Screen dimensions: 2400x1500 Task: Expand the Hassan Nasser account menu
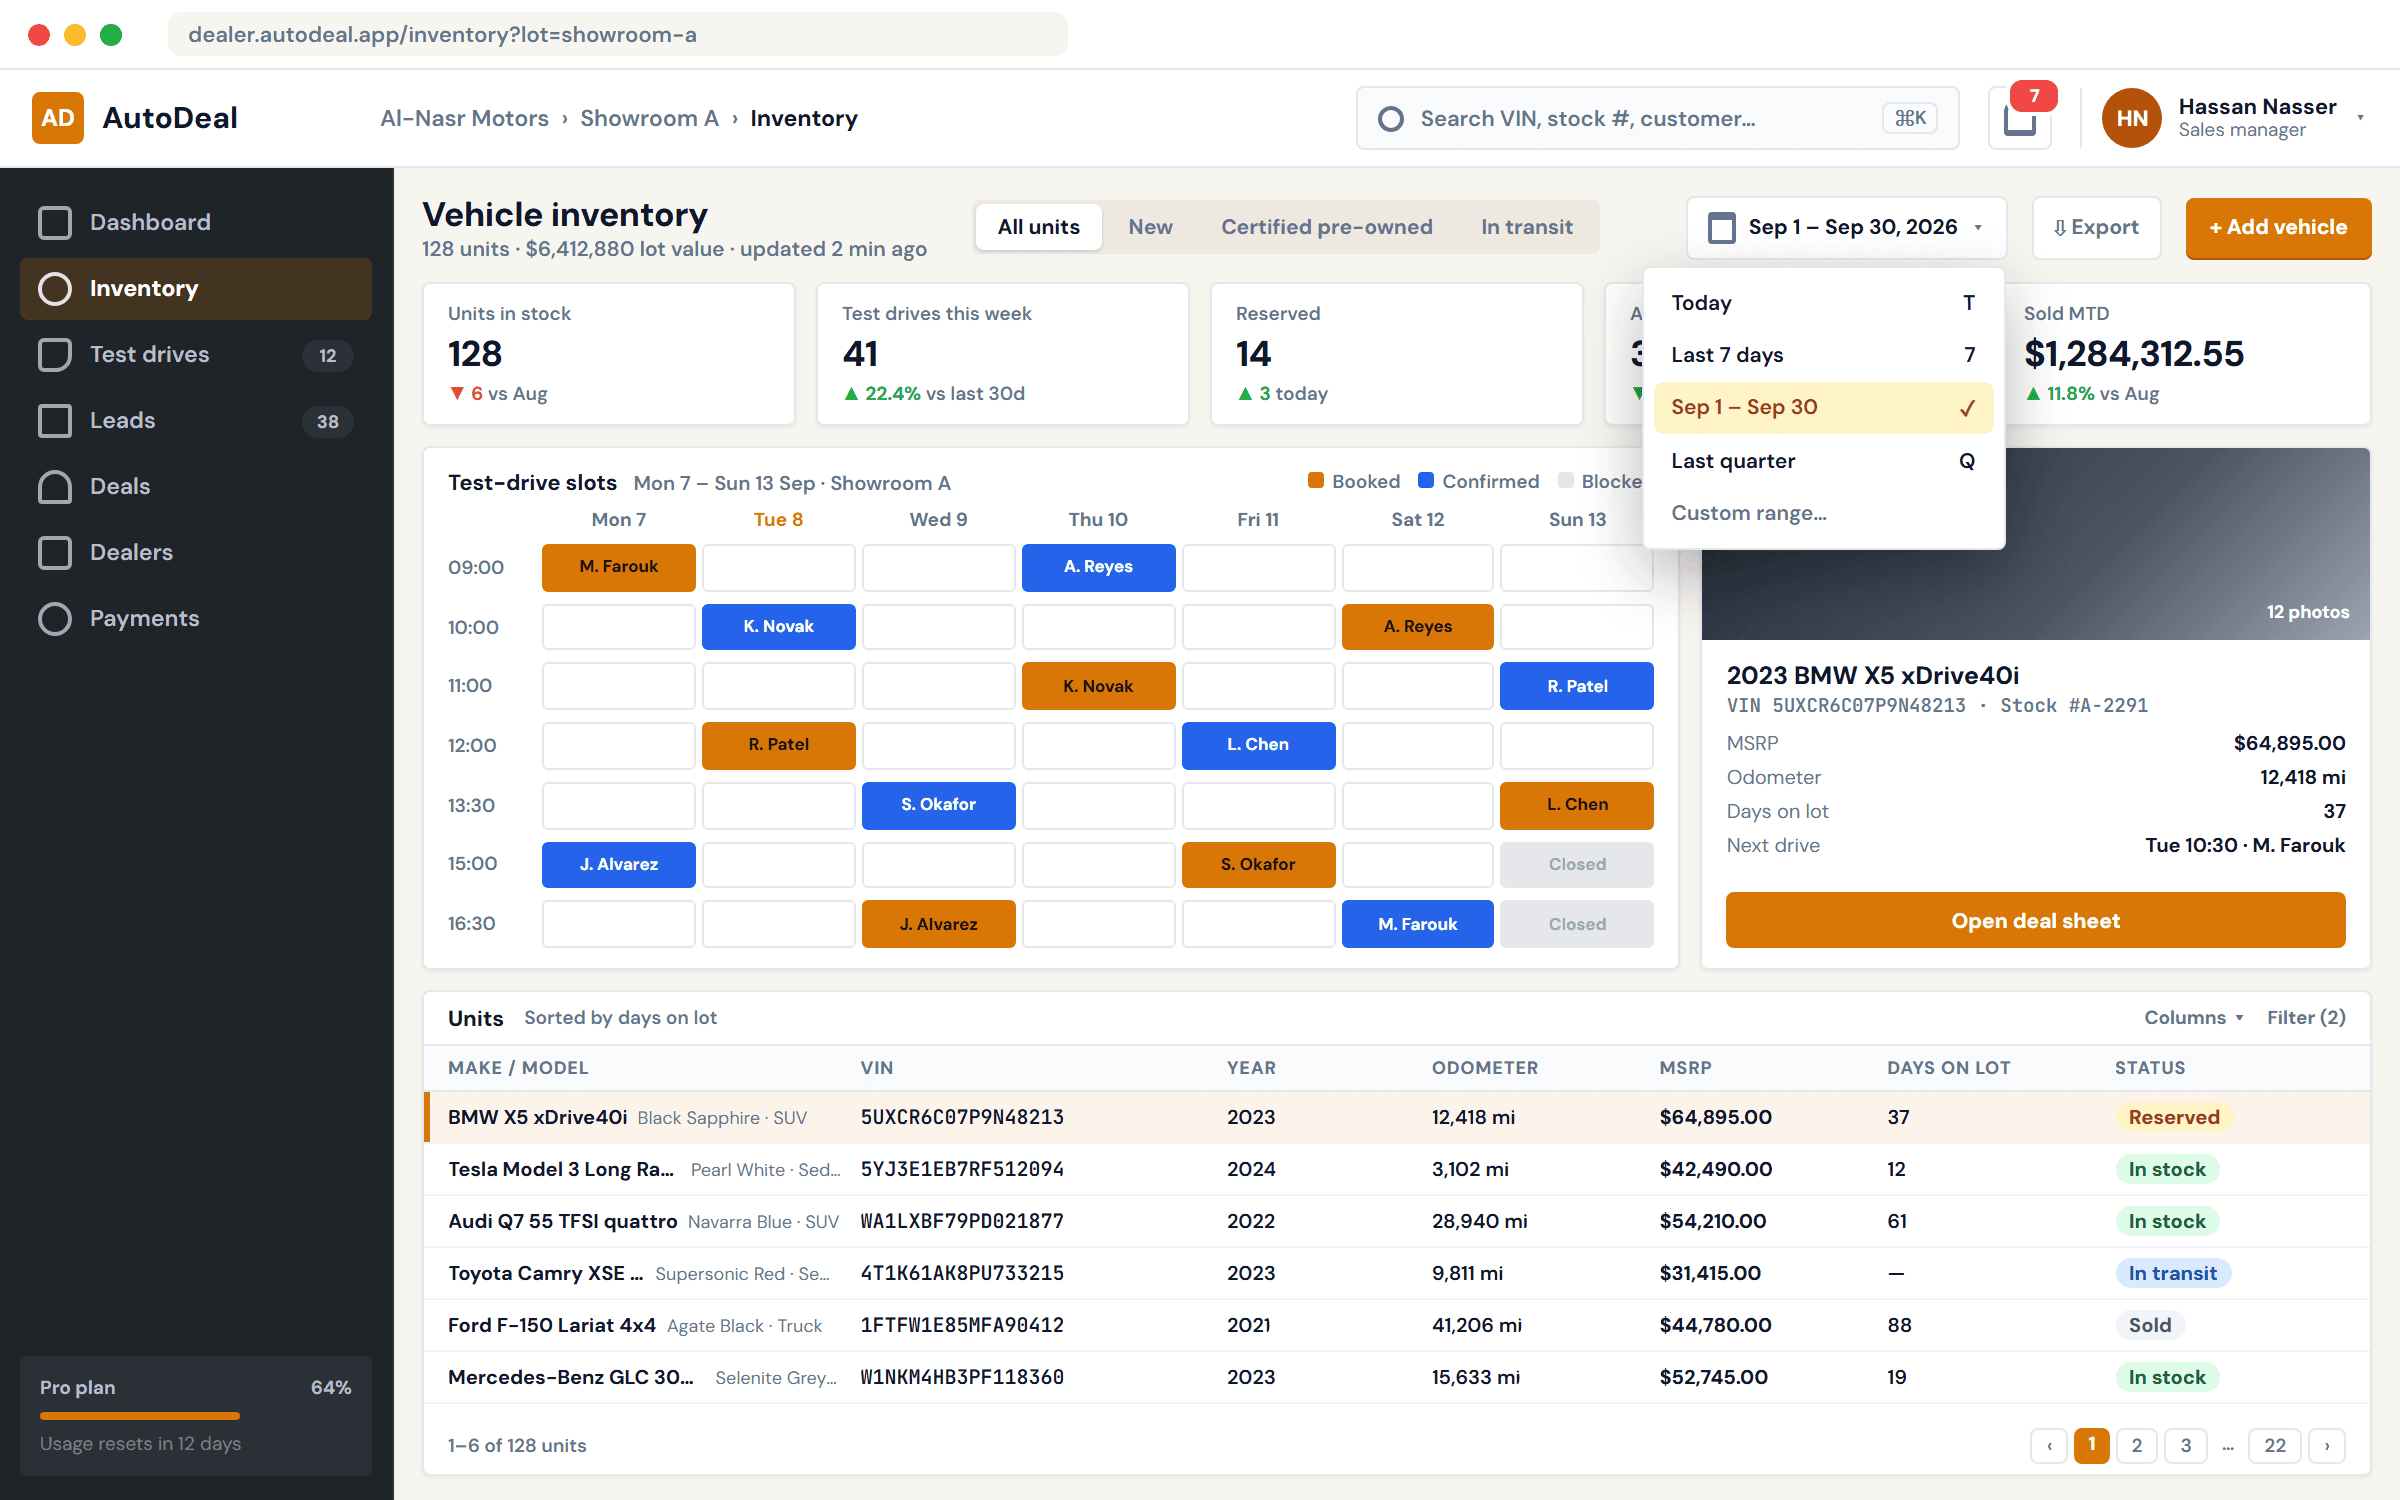pyautogui.click(x=2360, y=118)
